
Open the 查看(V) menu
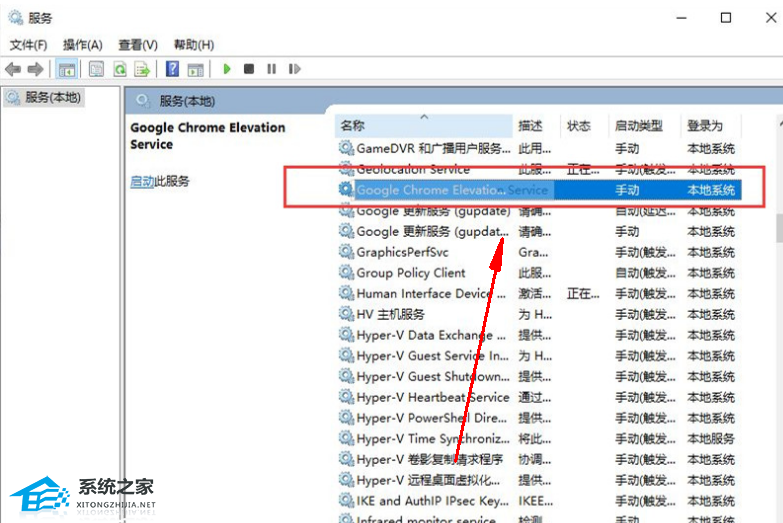click(x=138, y=45)
